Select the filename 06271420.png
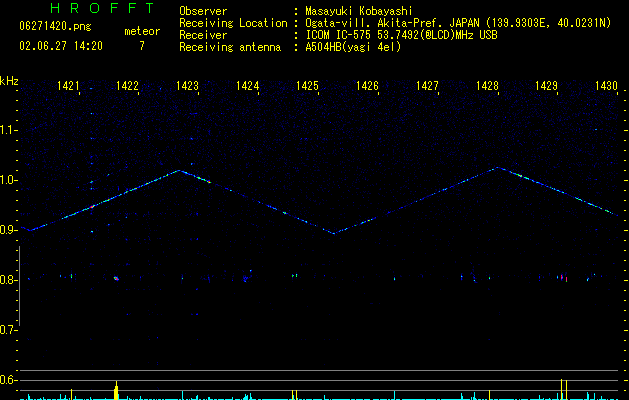The image size is (629, 400). point(55,27)
